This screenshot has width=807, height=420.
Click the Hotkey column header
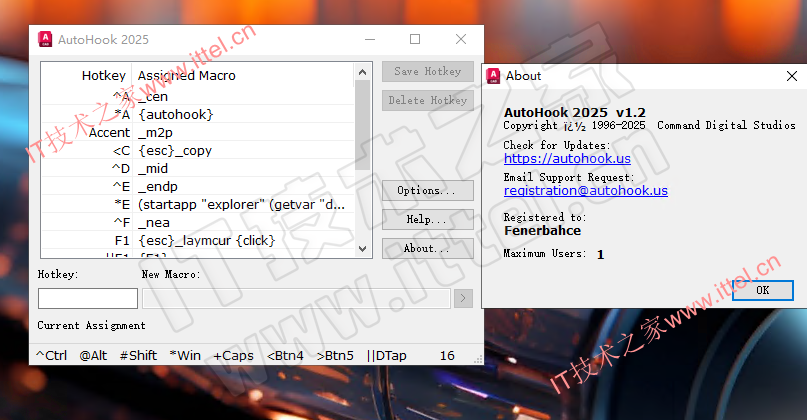[103, 76]
